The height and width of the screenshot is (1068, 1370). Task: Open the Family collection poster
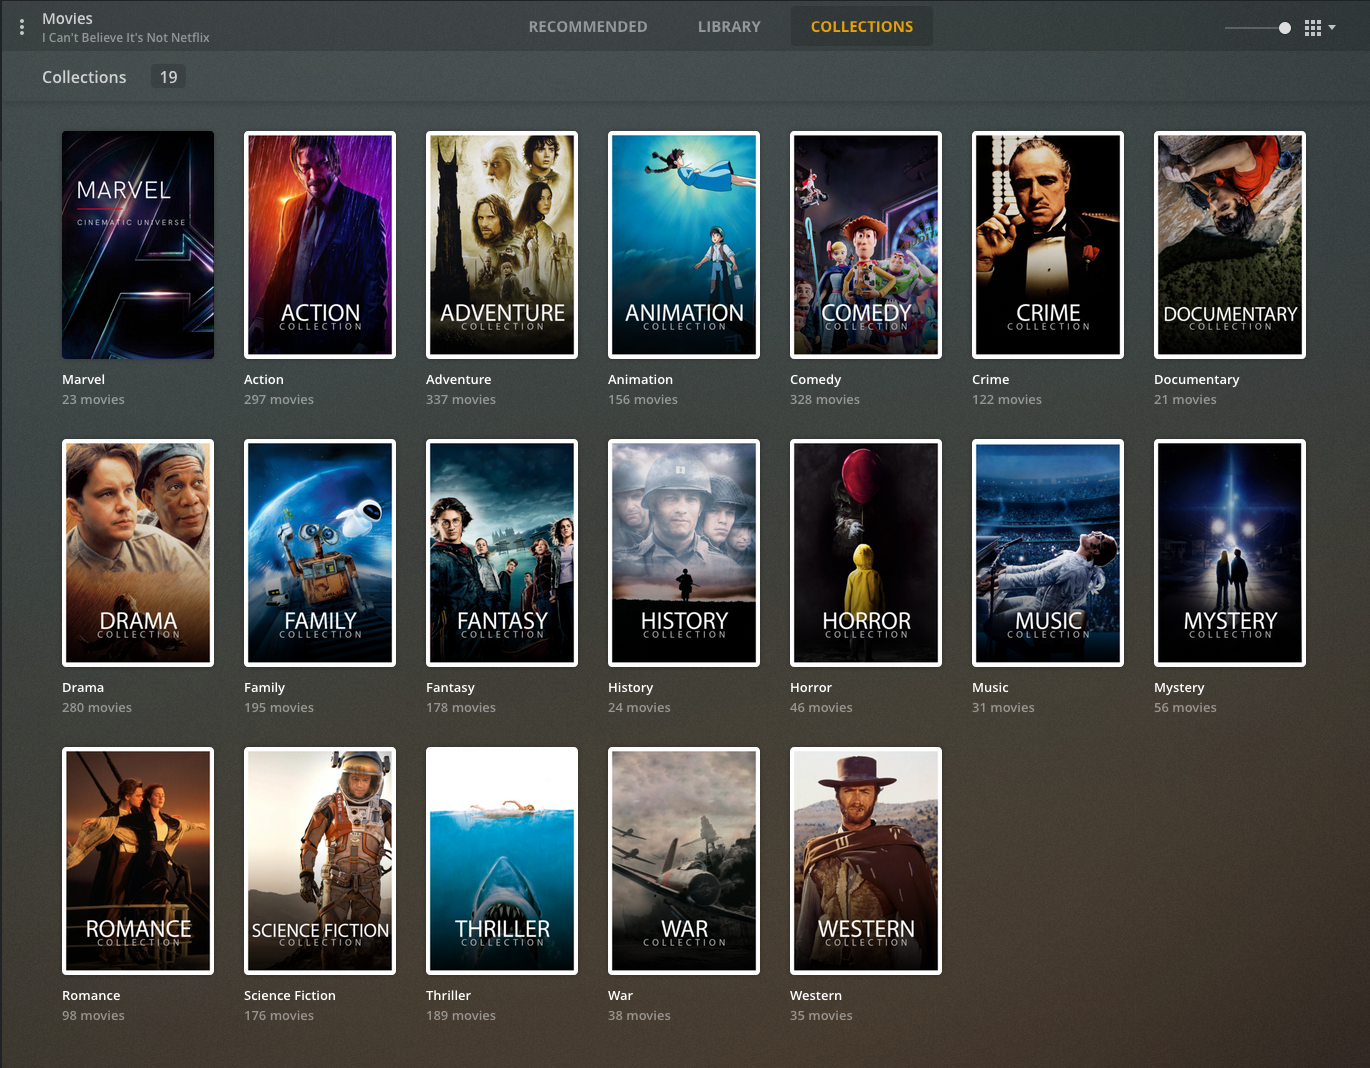320,553
